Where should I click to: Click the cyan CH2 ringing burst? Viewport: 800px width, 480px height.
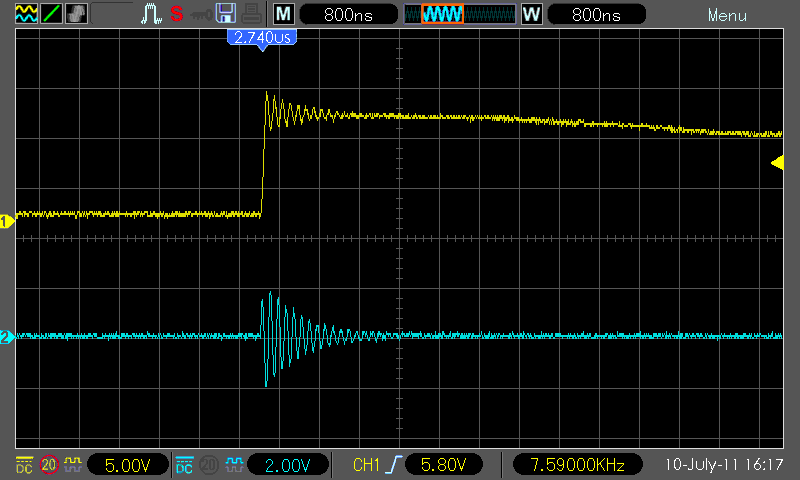coord(296,337)
